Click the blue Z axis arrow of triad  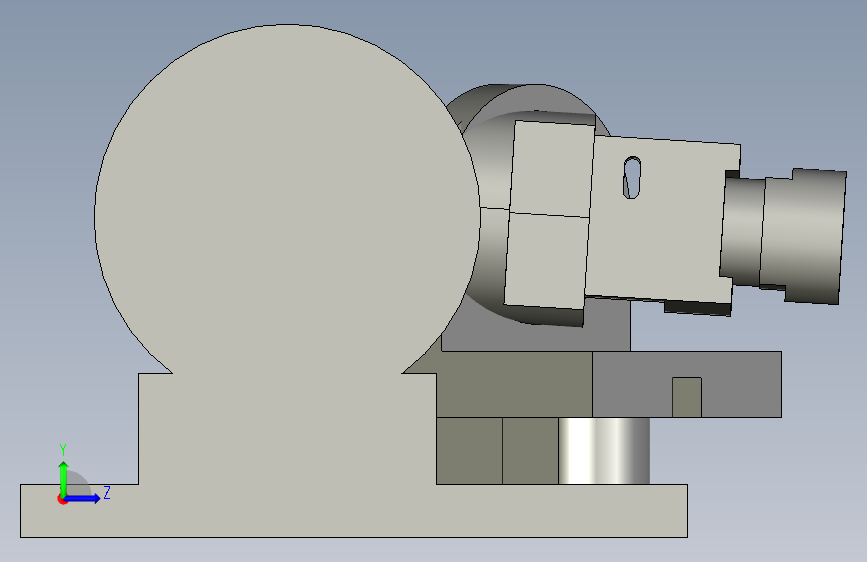83,498
